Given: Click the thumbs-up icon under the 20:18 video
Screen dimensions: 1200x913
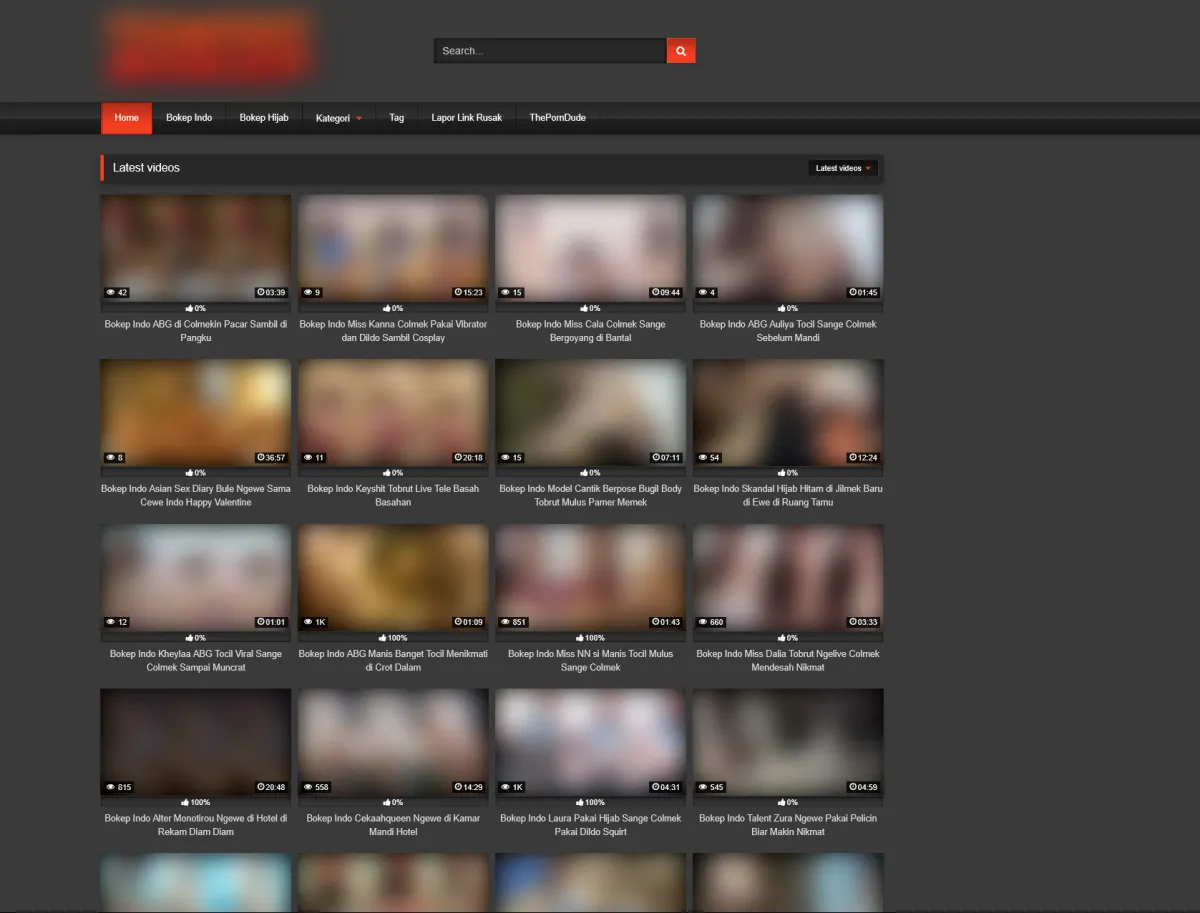Looking at the screenshot, I should (386, 473).
